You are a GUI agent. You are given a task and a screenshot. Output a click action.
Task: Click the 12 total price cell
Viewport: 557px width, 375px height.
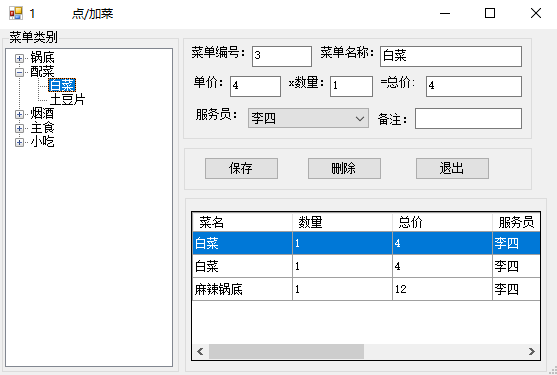coord(442,289)
